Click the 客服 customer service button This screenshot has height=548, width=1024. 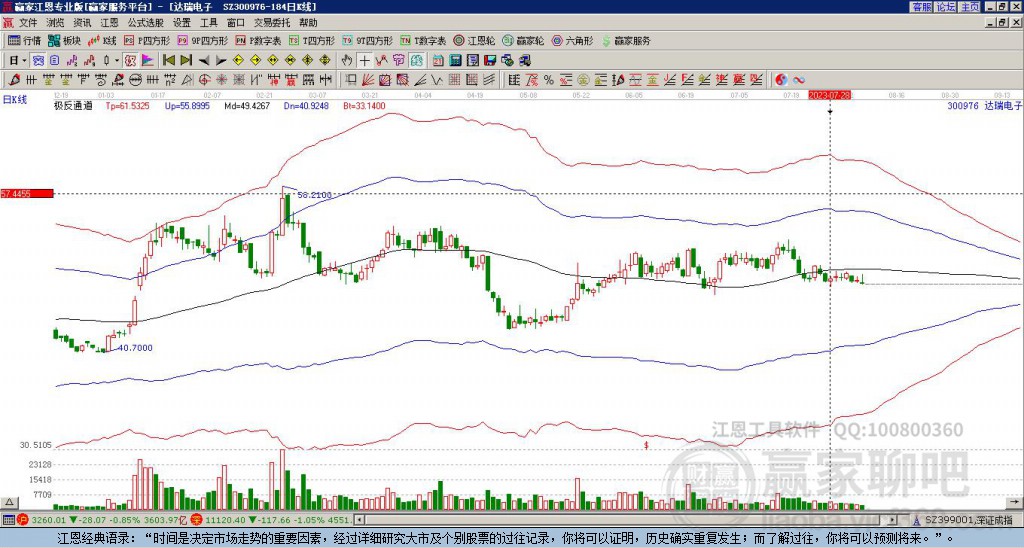coord(922,7)
